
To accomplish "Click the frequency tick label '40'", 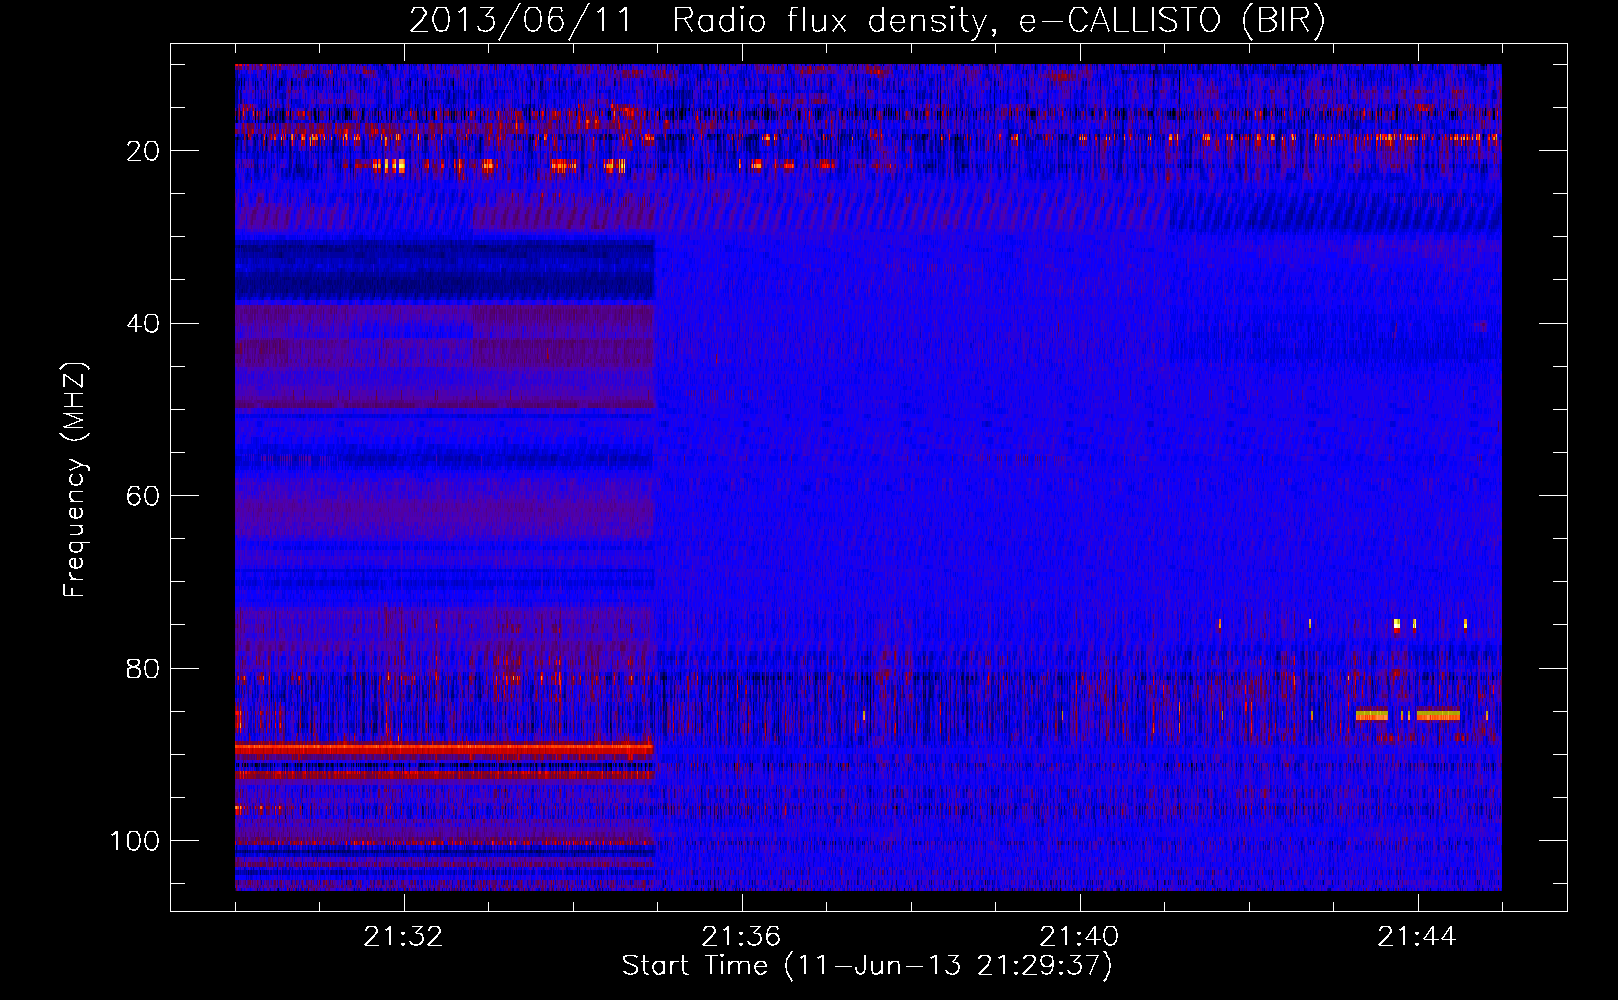I will (x=143, y=324).
